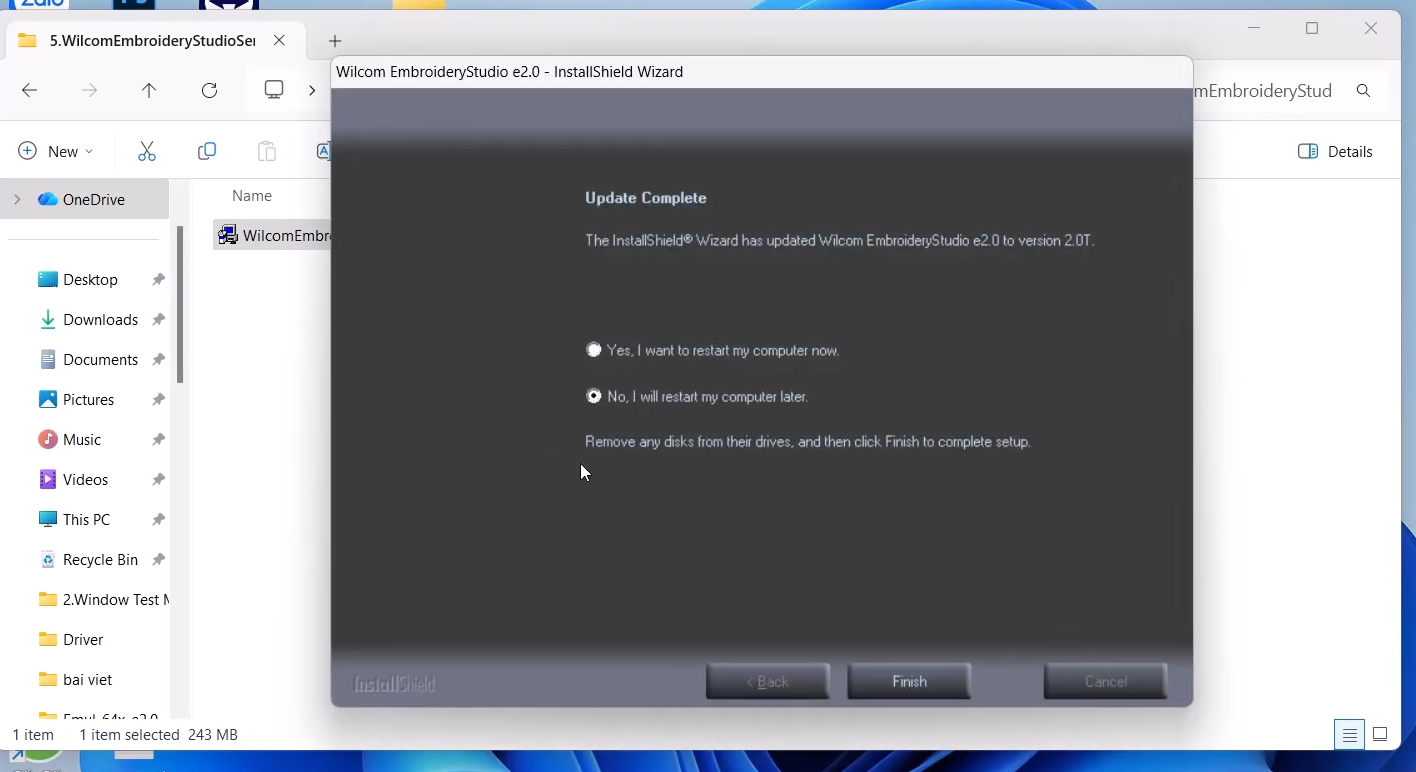Go up one folder with Up arrow
1416x772 pixels.
[x=149, y=91]
